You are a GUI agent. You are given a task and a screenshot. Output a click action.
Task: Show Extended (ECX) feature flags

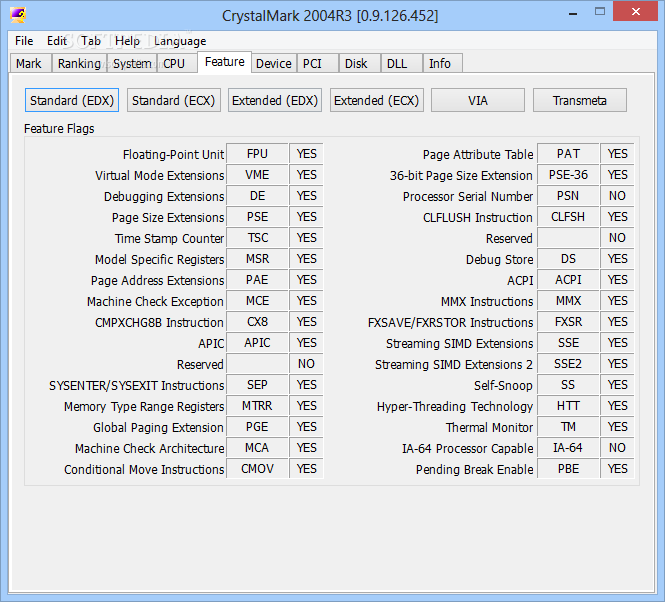click(377, 100)
